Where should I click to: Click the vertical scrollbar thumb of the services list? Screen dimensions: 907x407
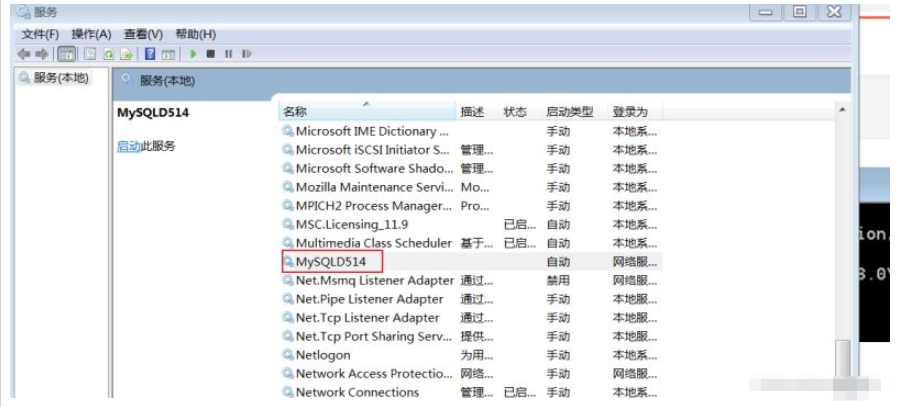[844, 360]
